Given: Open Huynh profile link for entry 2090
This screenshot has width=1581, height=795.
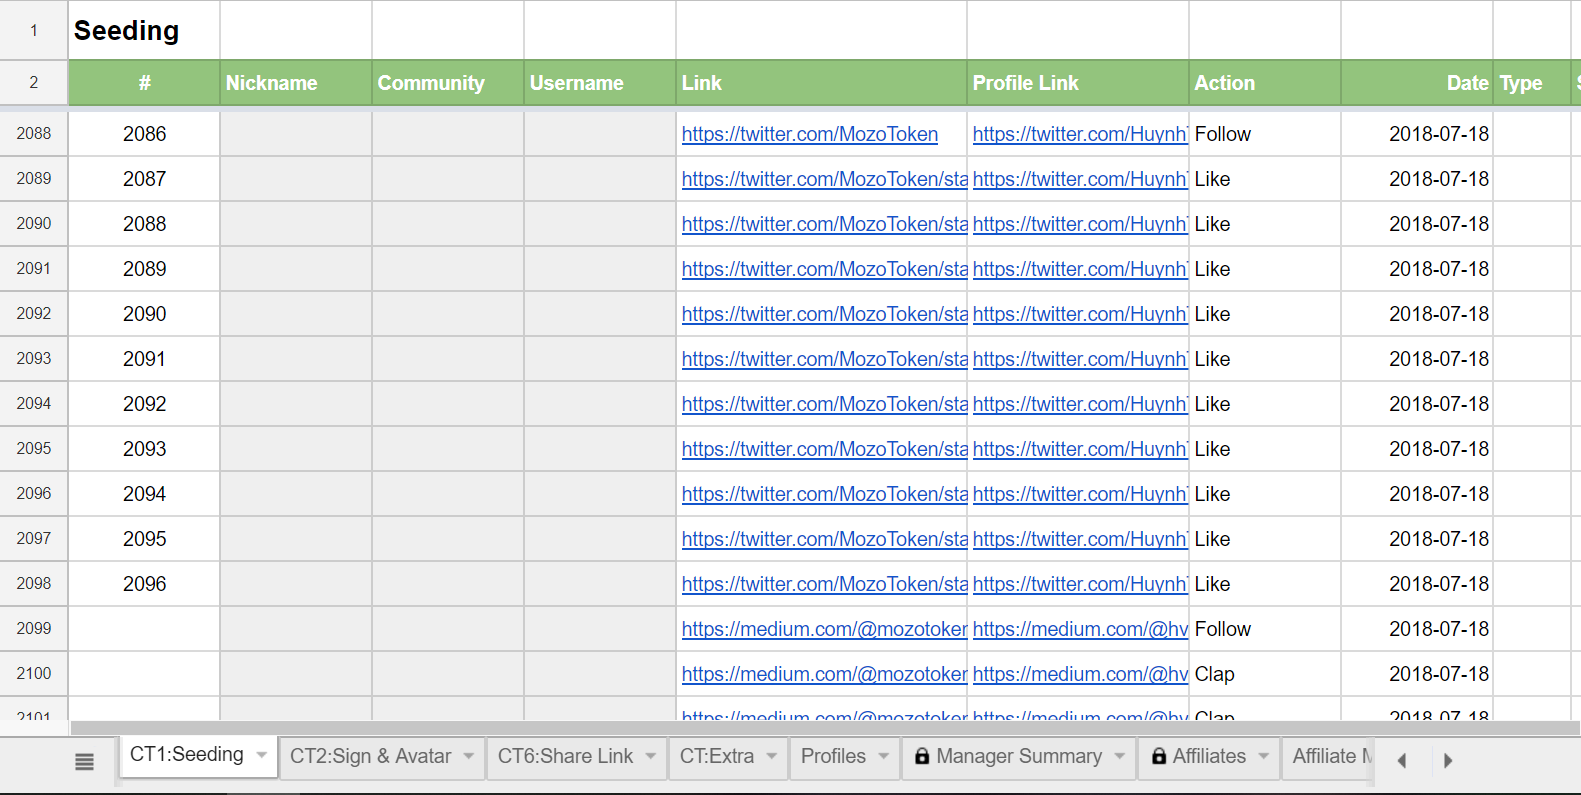Looking at the screenshot, I should pos(1080,314).
